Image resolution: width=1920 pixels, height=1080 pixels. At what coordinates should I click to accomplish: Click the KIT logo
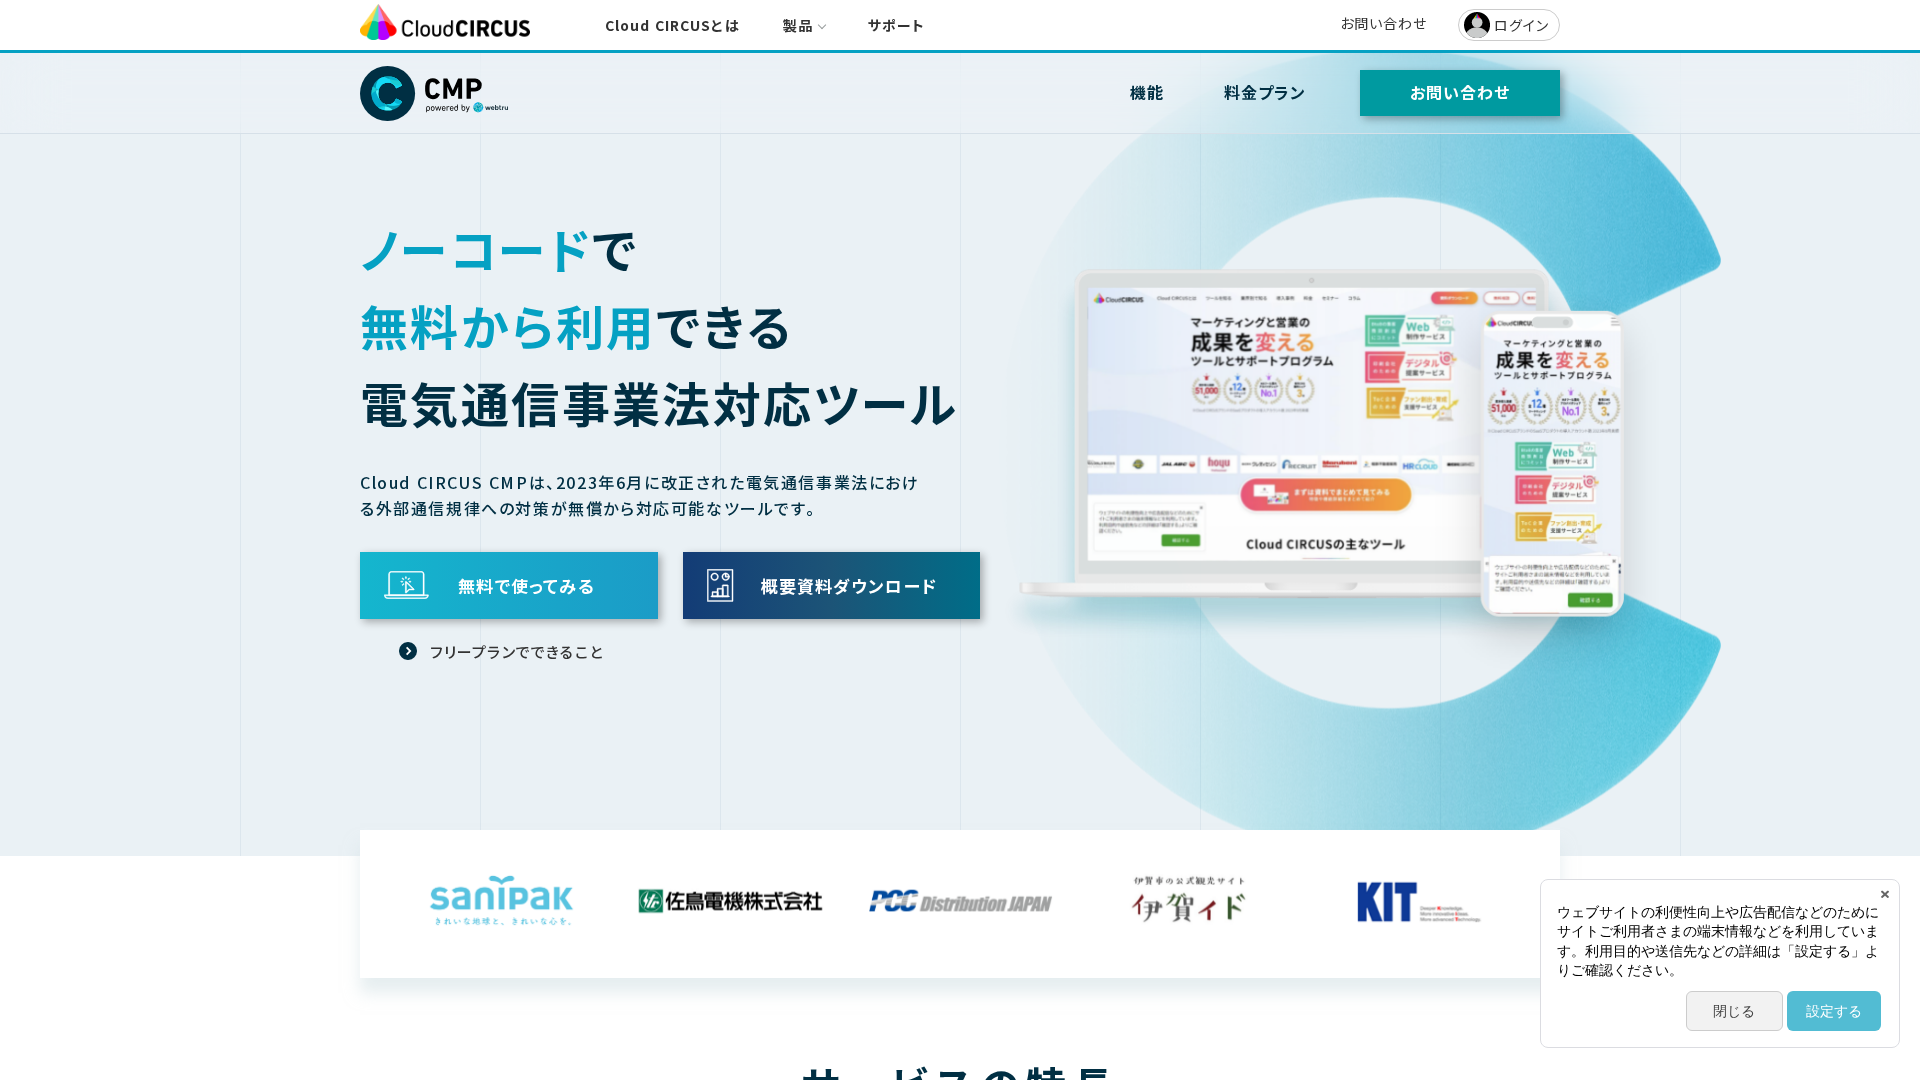[x=1418, y=902]
